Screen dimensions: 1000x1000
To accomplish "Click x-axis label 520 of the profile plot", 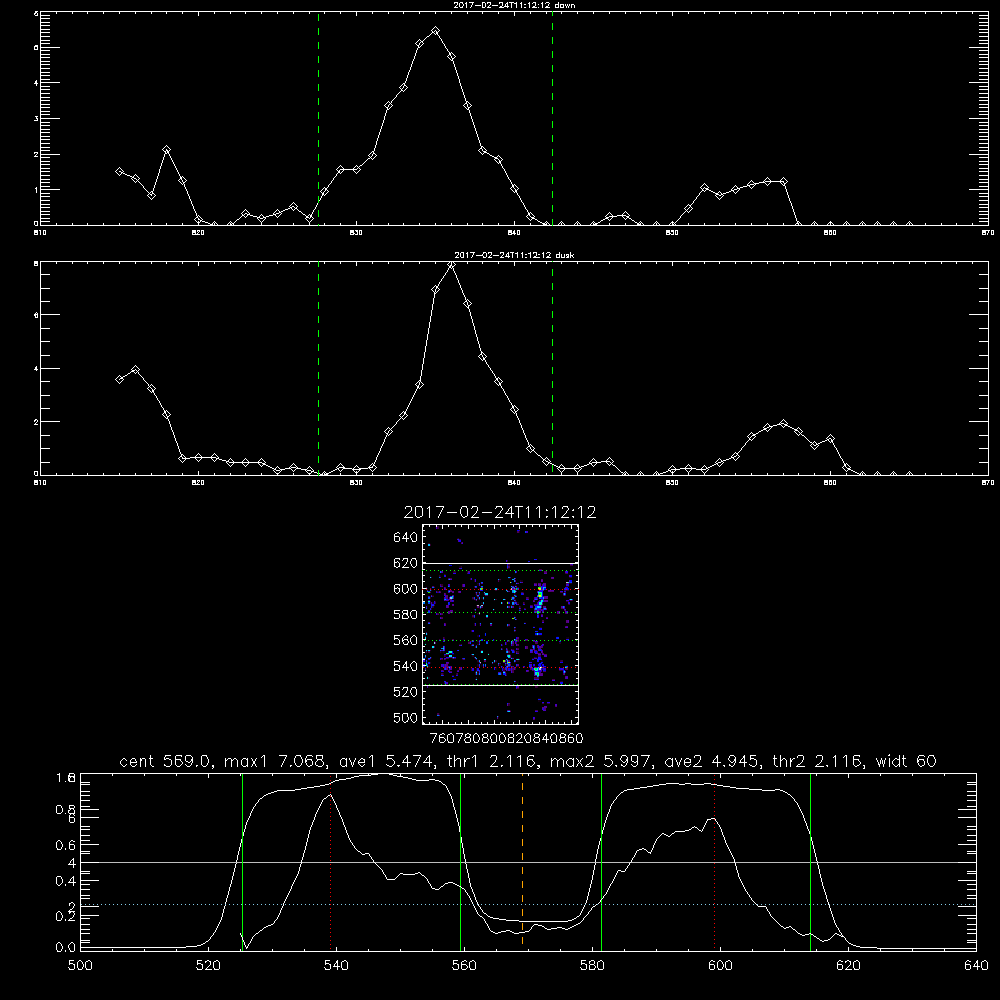I will pos(208,966).
